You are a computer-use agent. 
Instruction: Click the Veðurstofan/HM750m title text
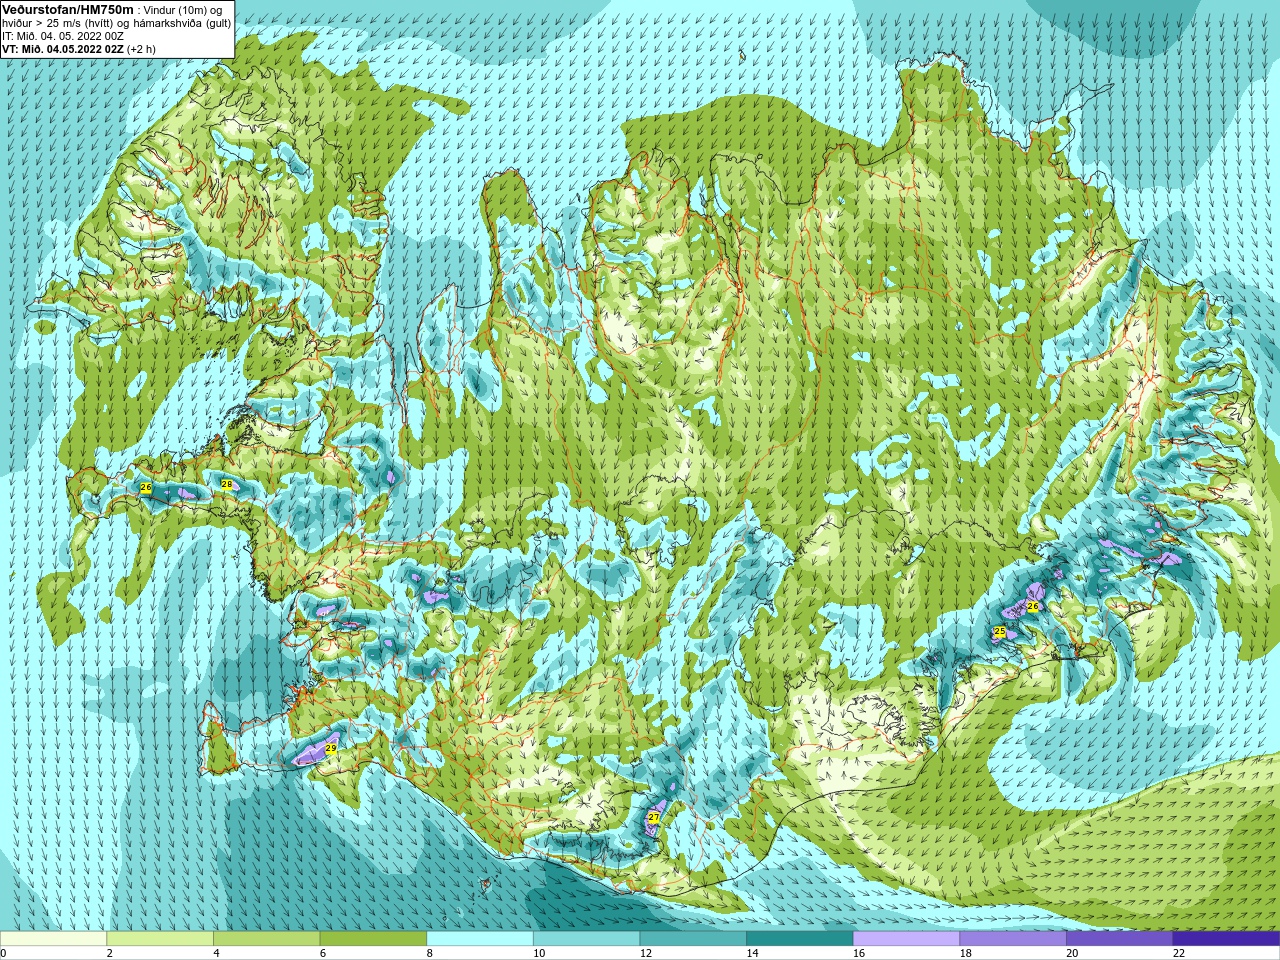[67, 9]
